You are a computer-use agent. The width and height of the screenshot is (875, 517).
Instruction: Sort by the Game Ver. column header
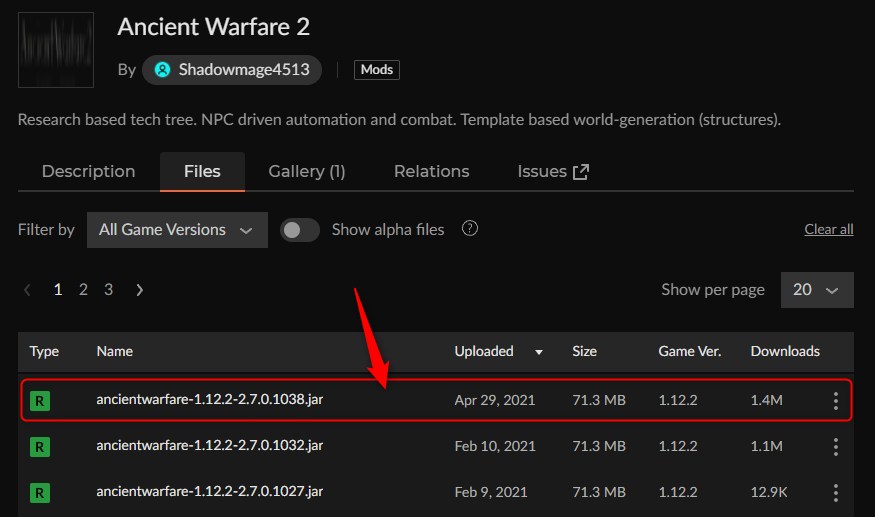tap(690, 351)
